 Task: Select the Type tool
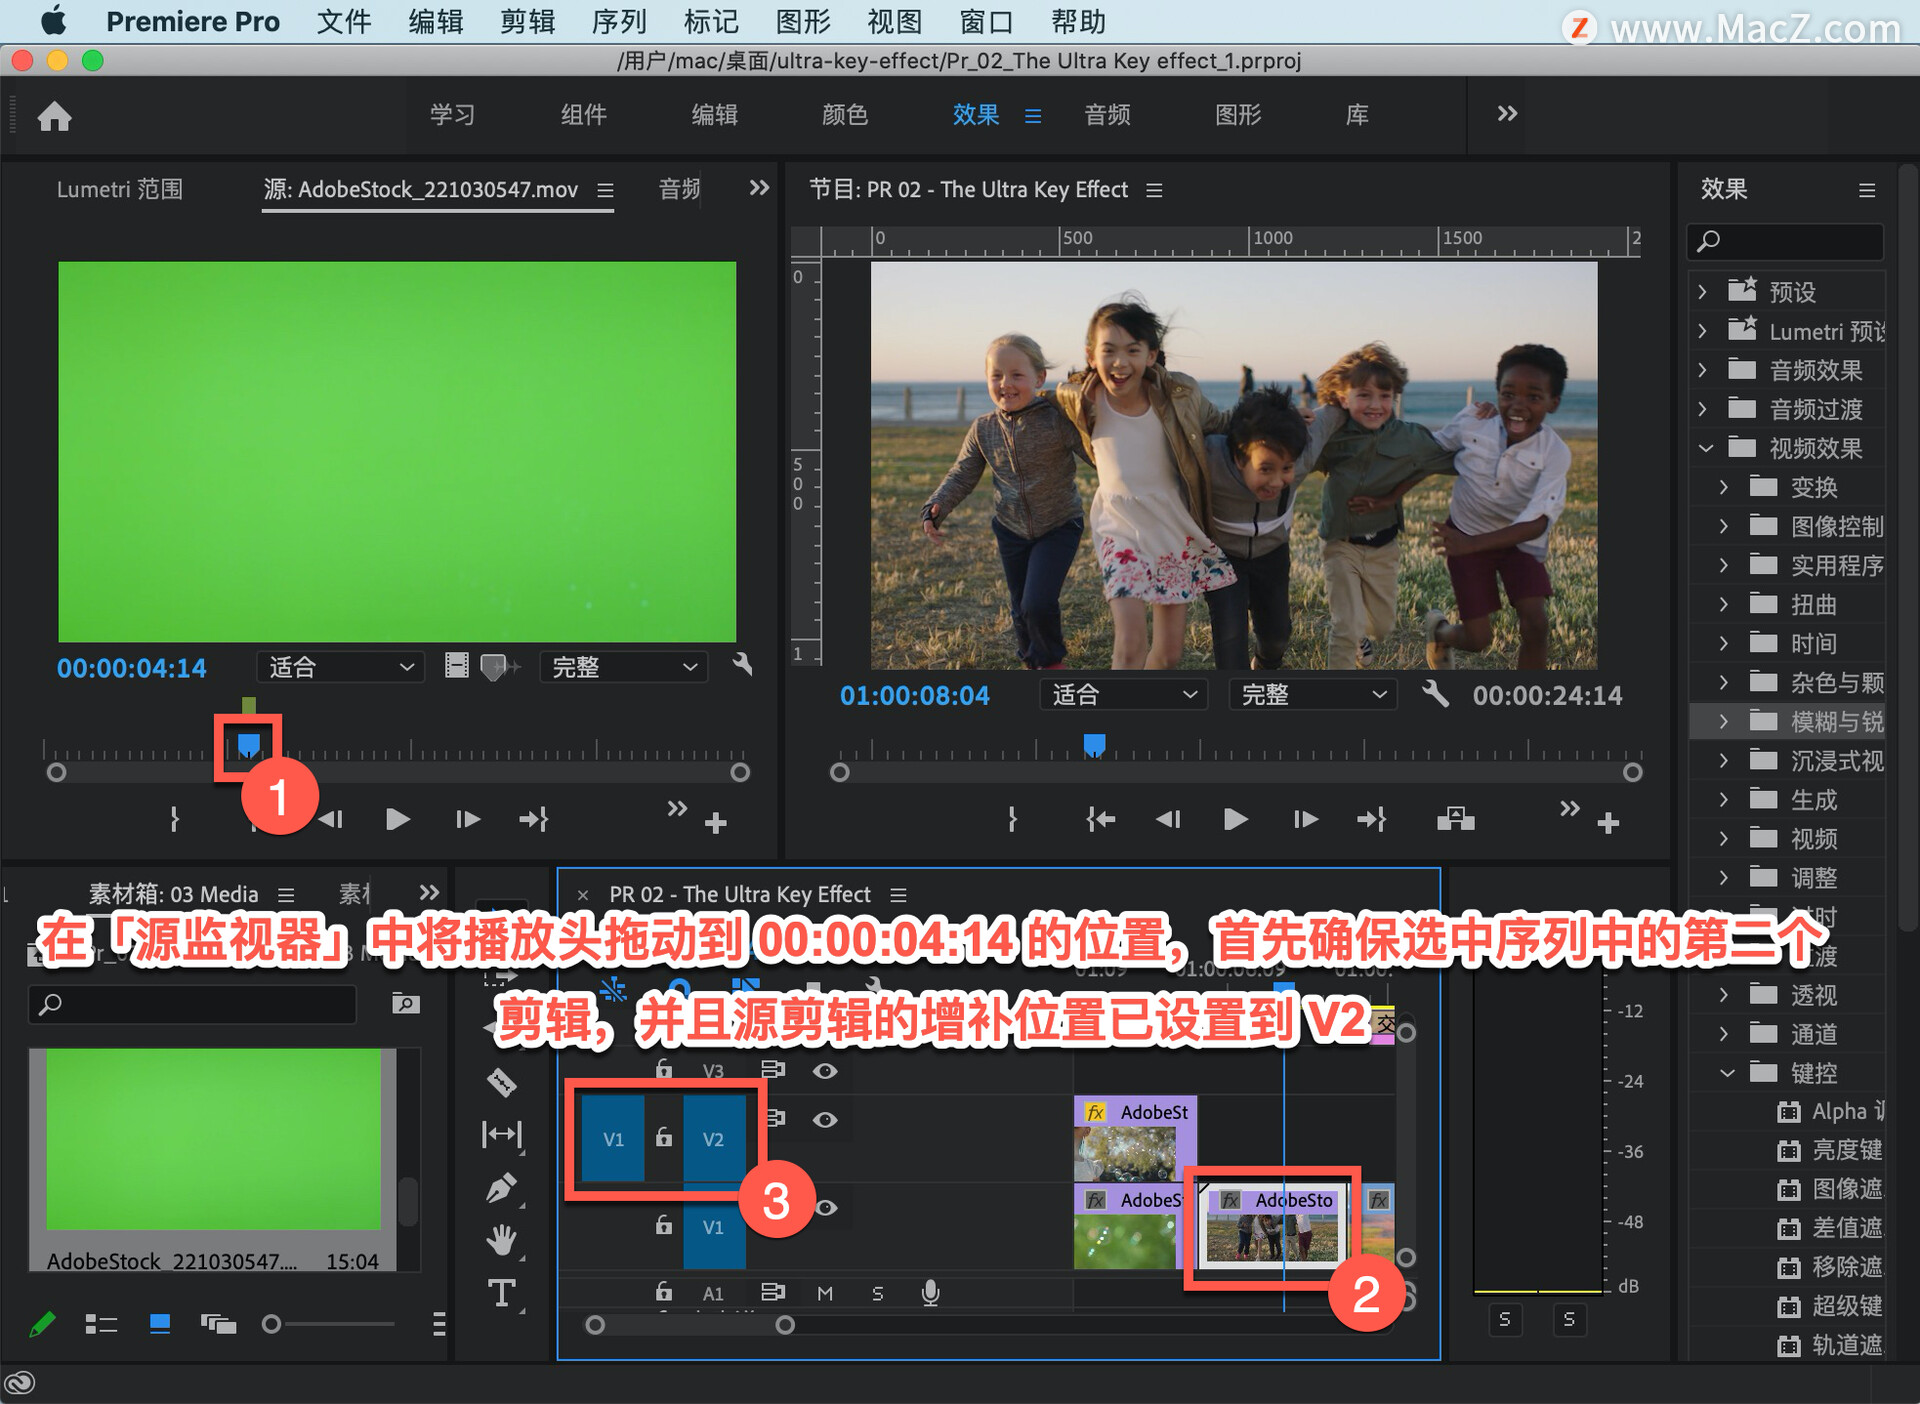[501, 1293]
